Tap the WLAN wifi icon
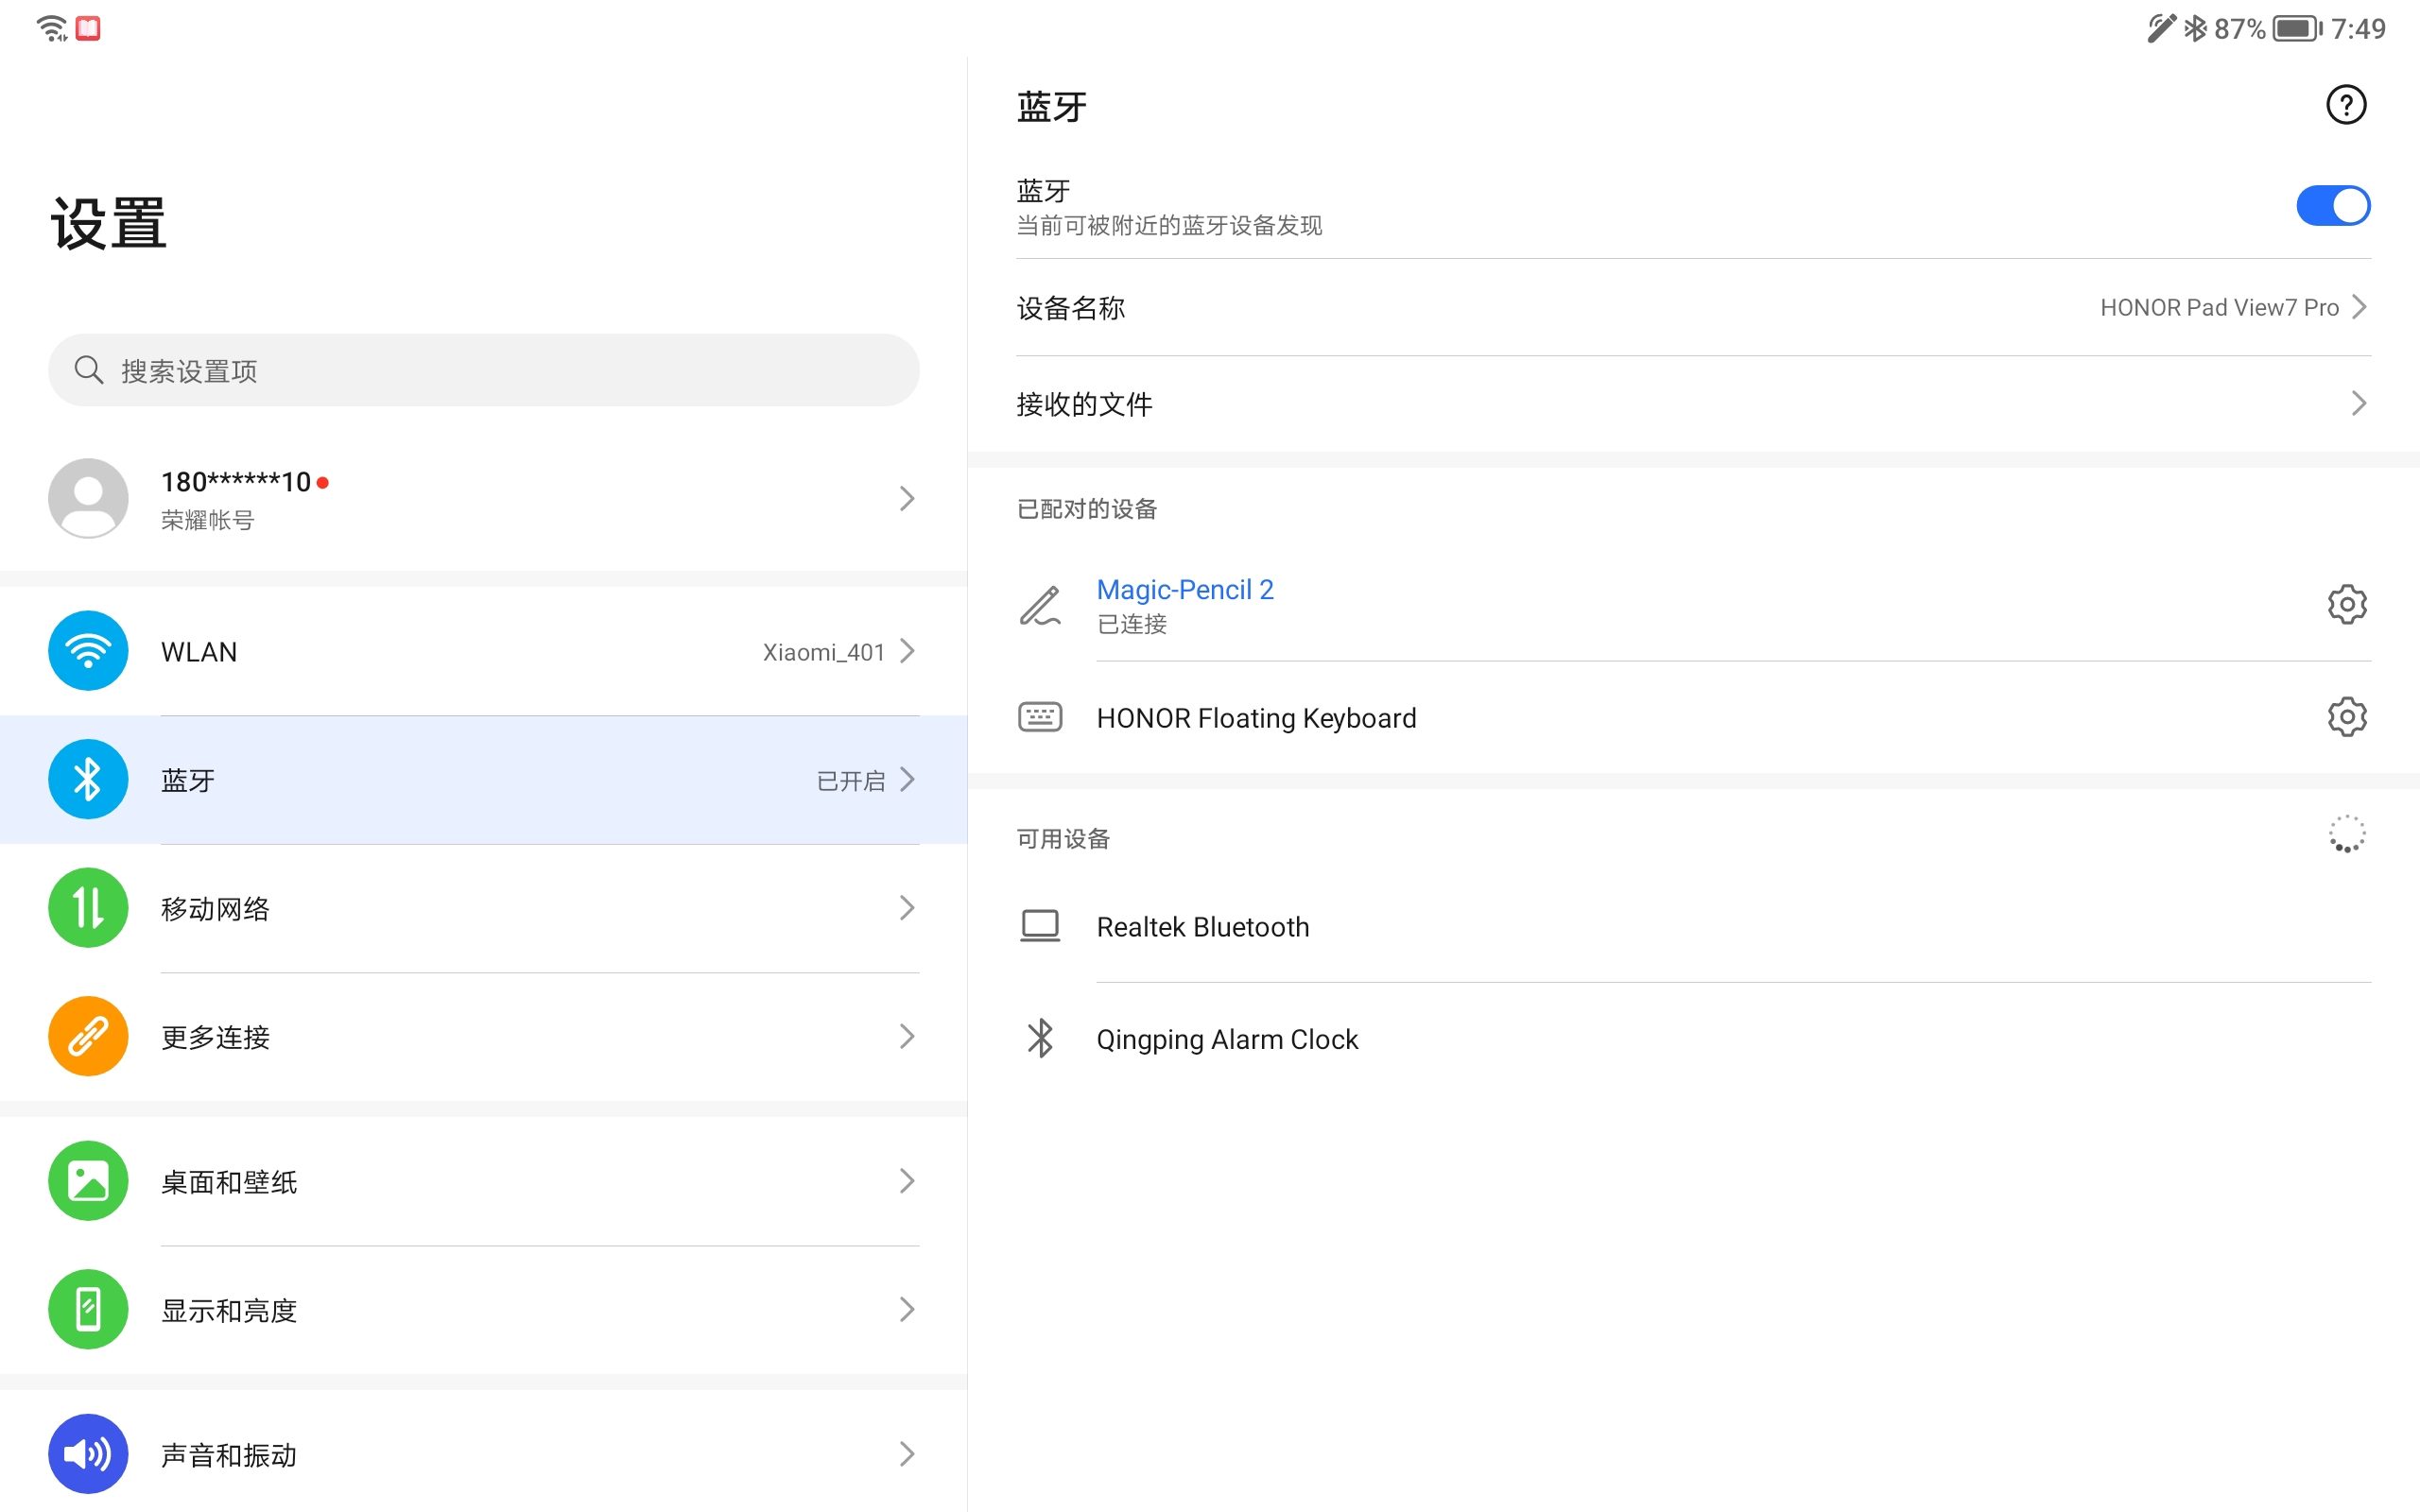Viewport: 2420px width, 1512px height. click(x=88, y=651)
